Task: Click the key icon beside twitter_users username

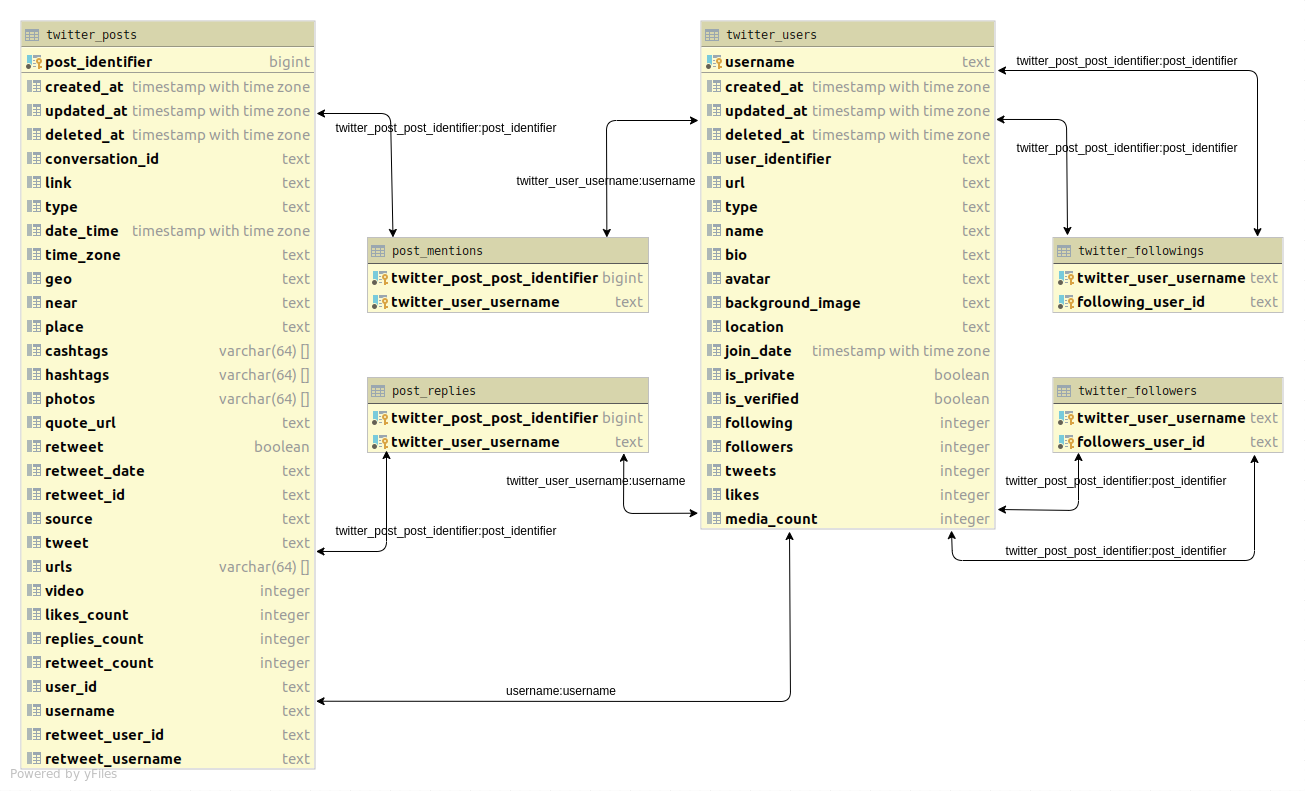Action: coord(714,62)
